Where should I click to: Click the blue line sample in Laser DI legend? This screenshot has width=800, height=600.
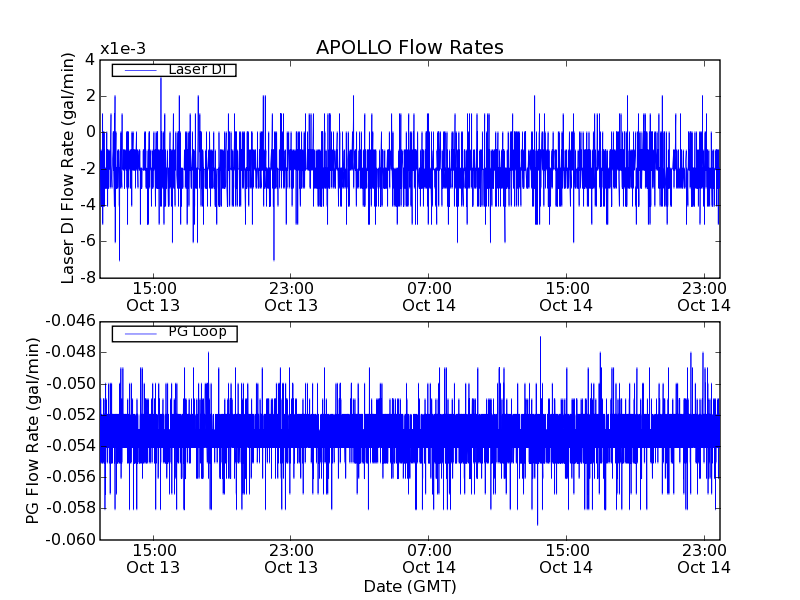(140, 70)
